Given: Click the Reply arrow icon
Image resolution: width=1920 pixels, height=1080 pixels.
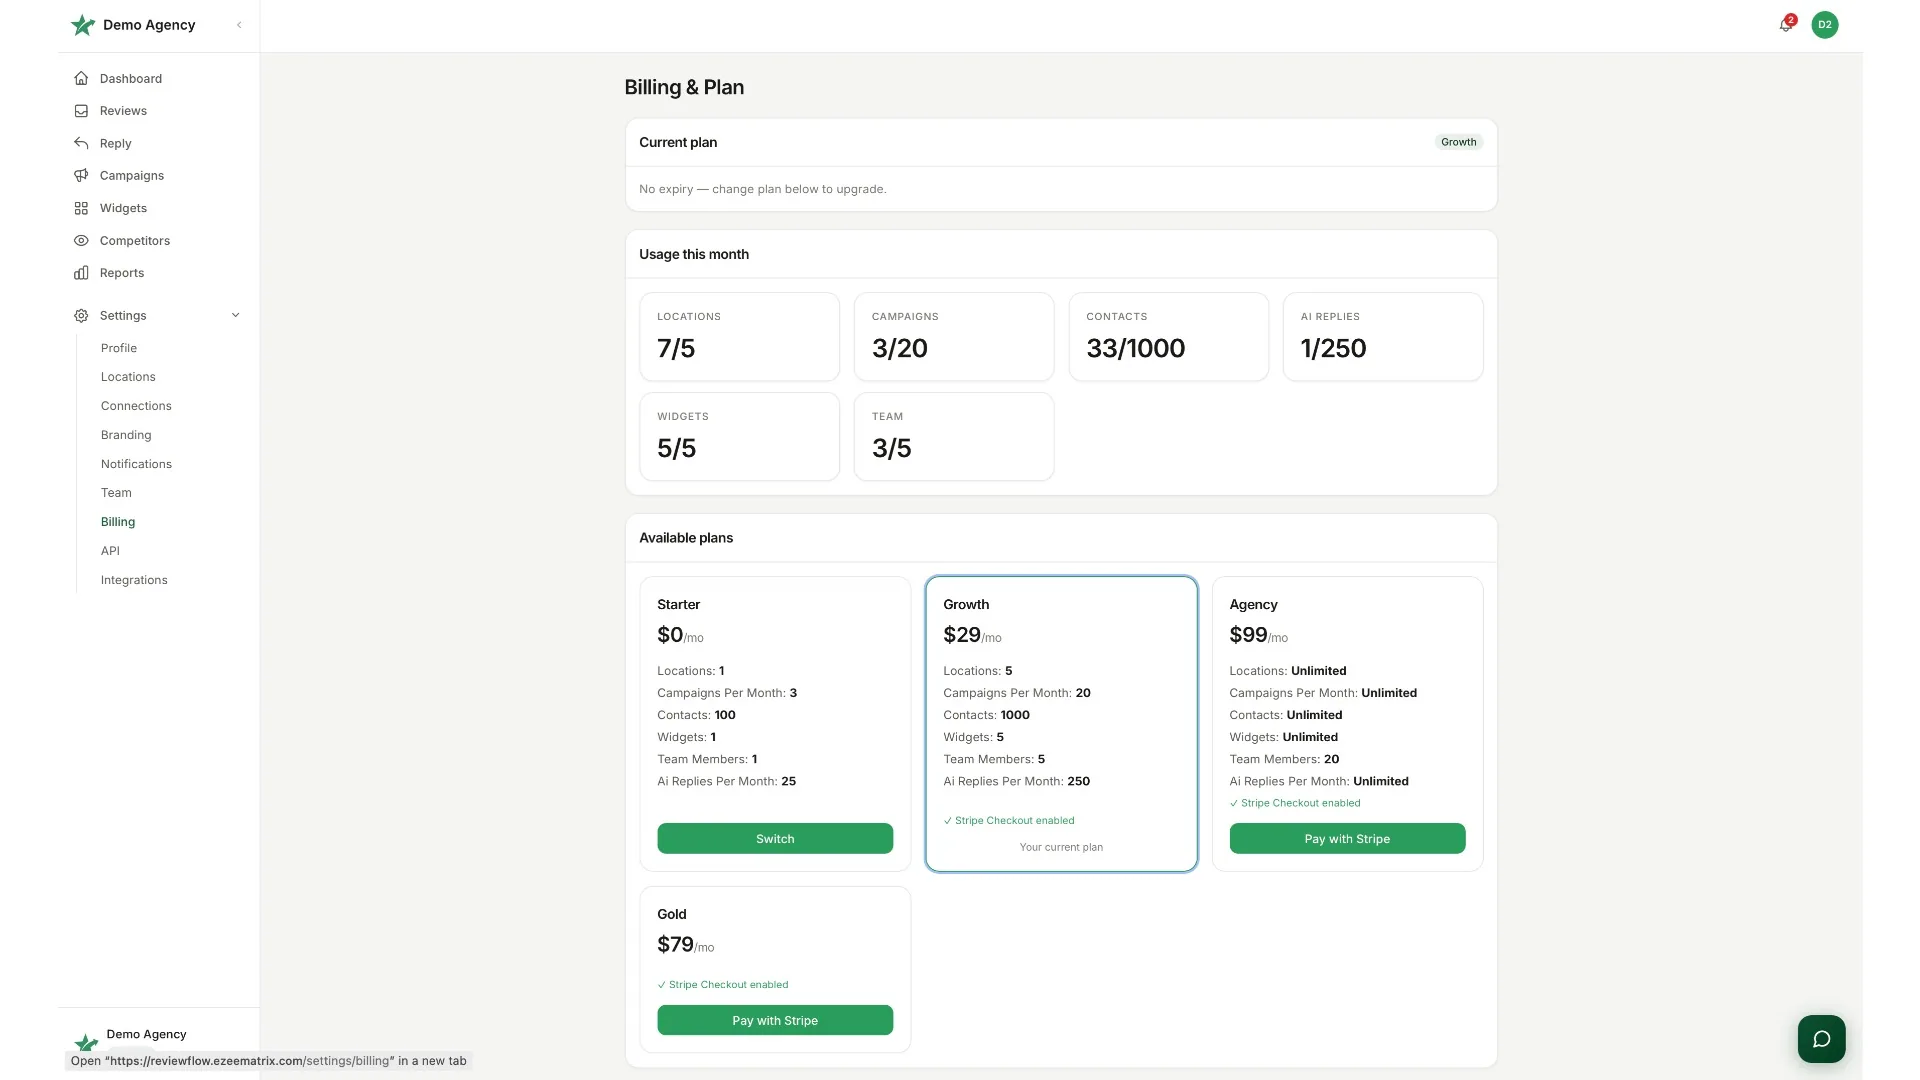Looking at the screenshot, I should (x=81, y=143).
